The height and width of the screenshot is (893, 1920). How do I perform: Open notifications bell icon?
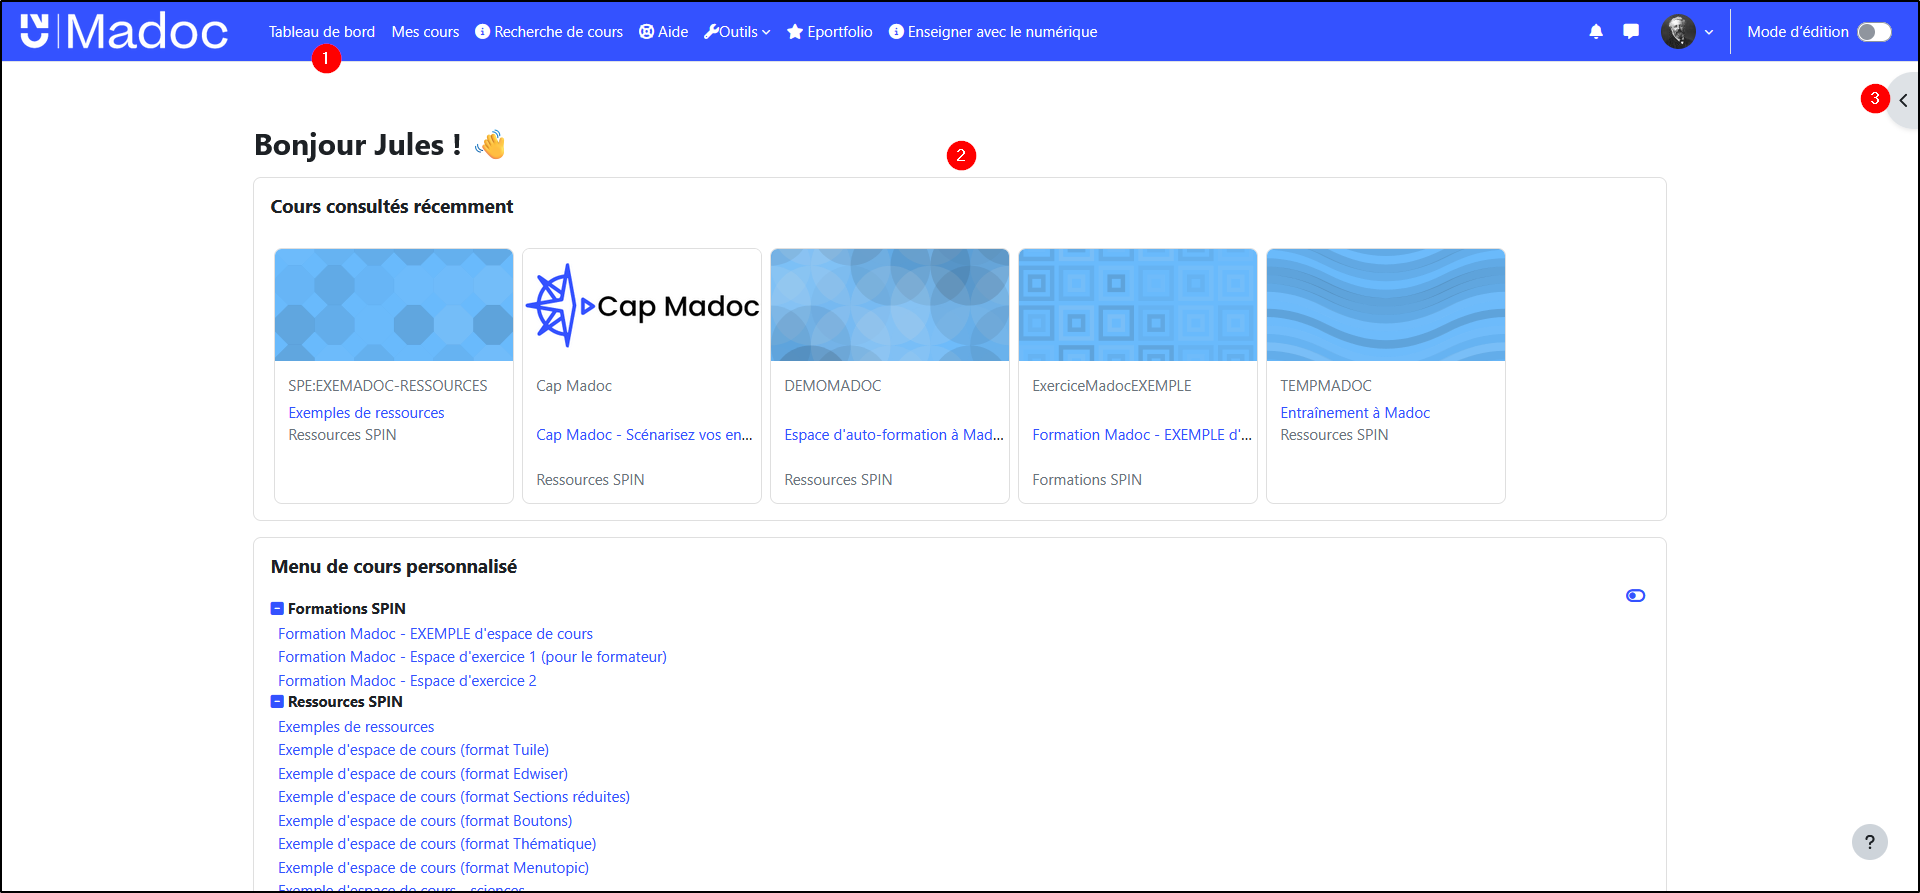click(1596, 32)
